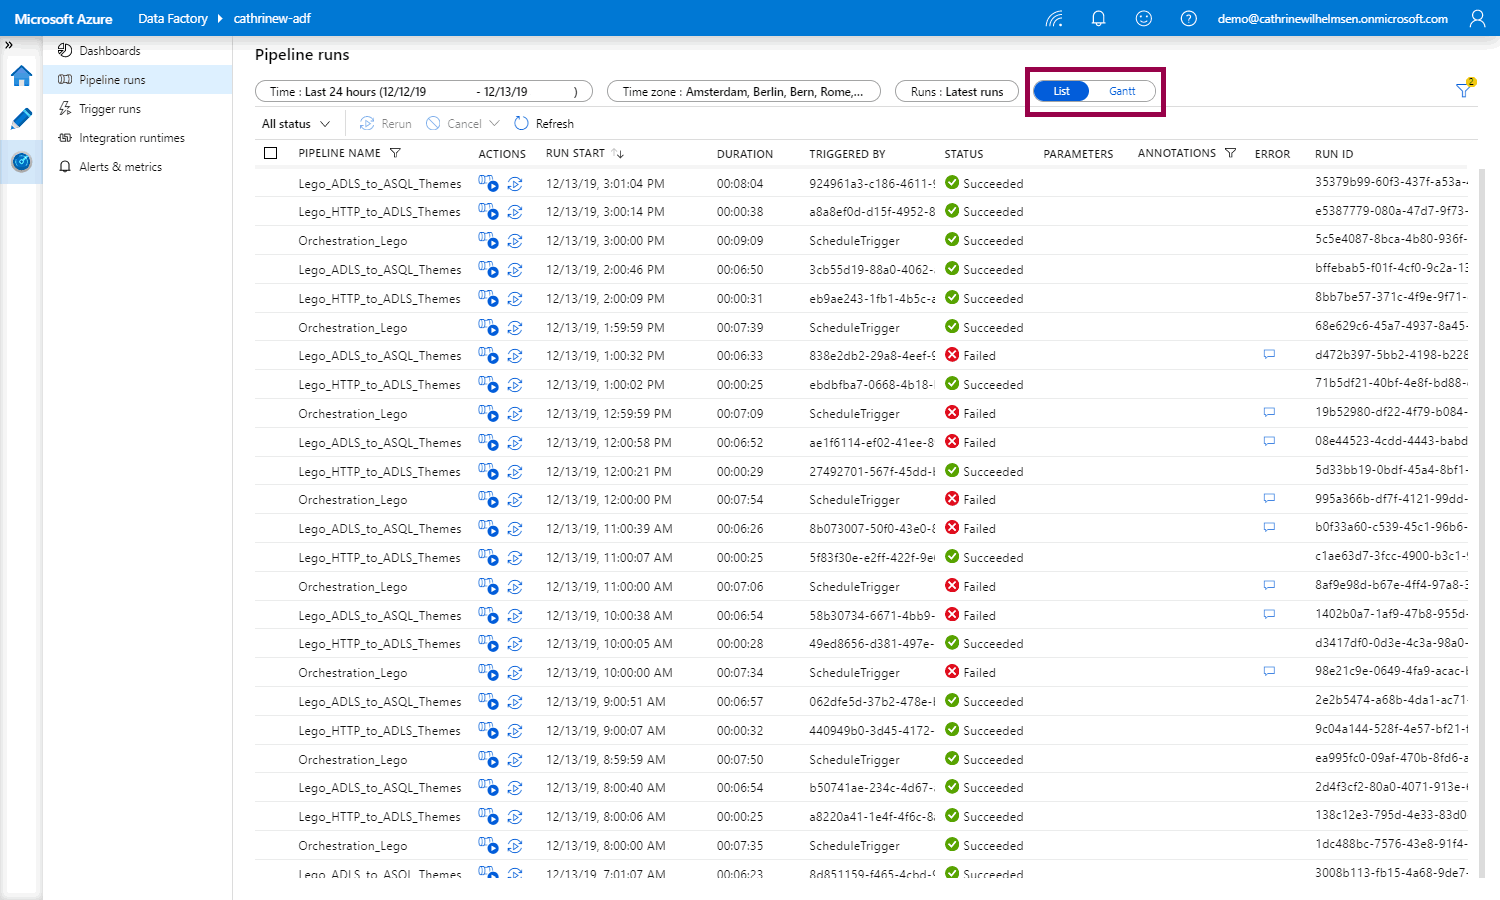Switch view to List

tap(1061, 91)
